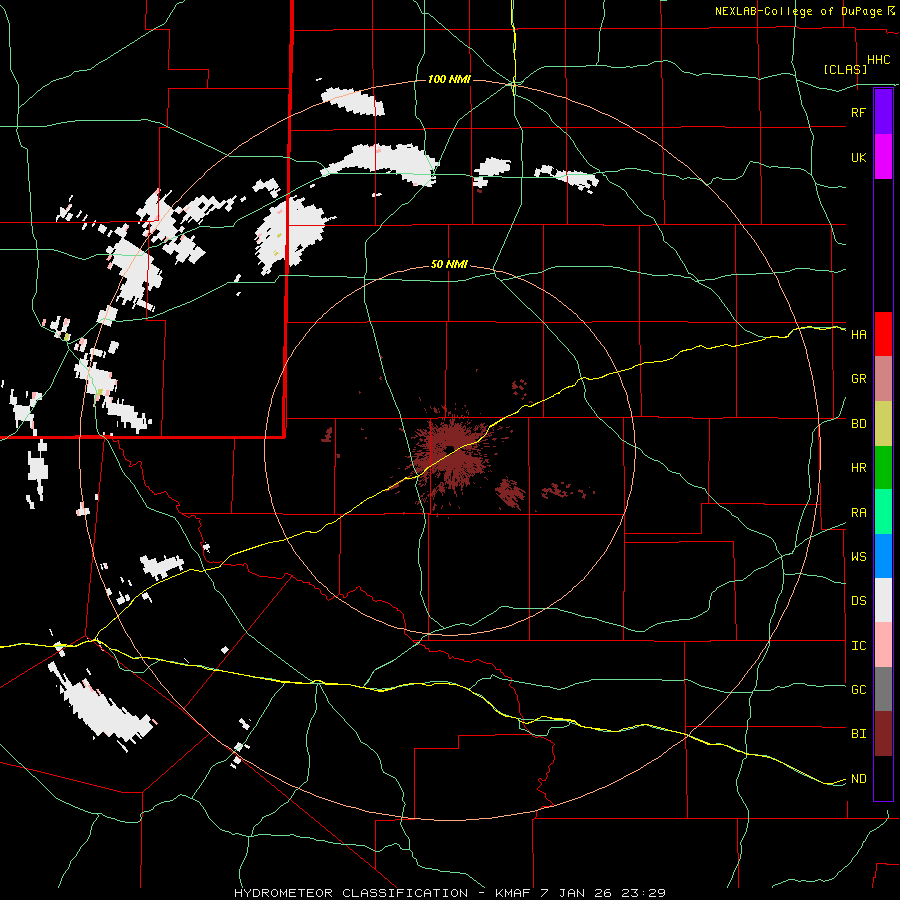The width and height of the screenshot is (900, 900).
Task: Click the RA legend label
Action: (859, 512)
